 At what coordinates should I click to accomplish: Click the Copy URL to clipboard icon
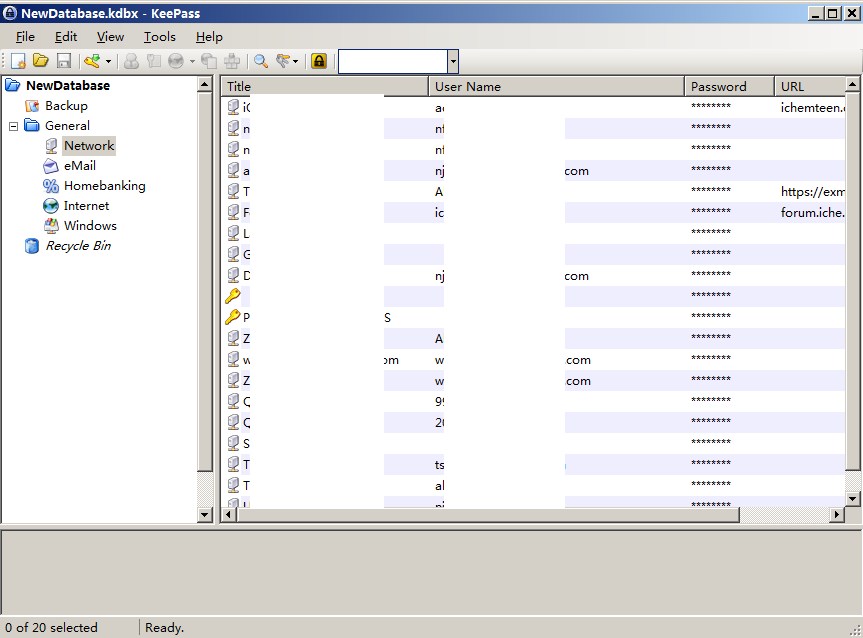(x=209, y=61)
